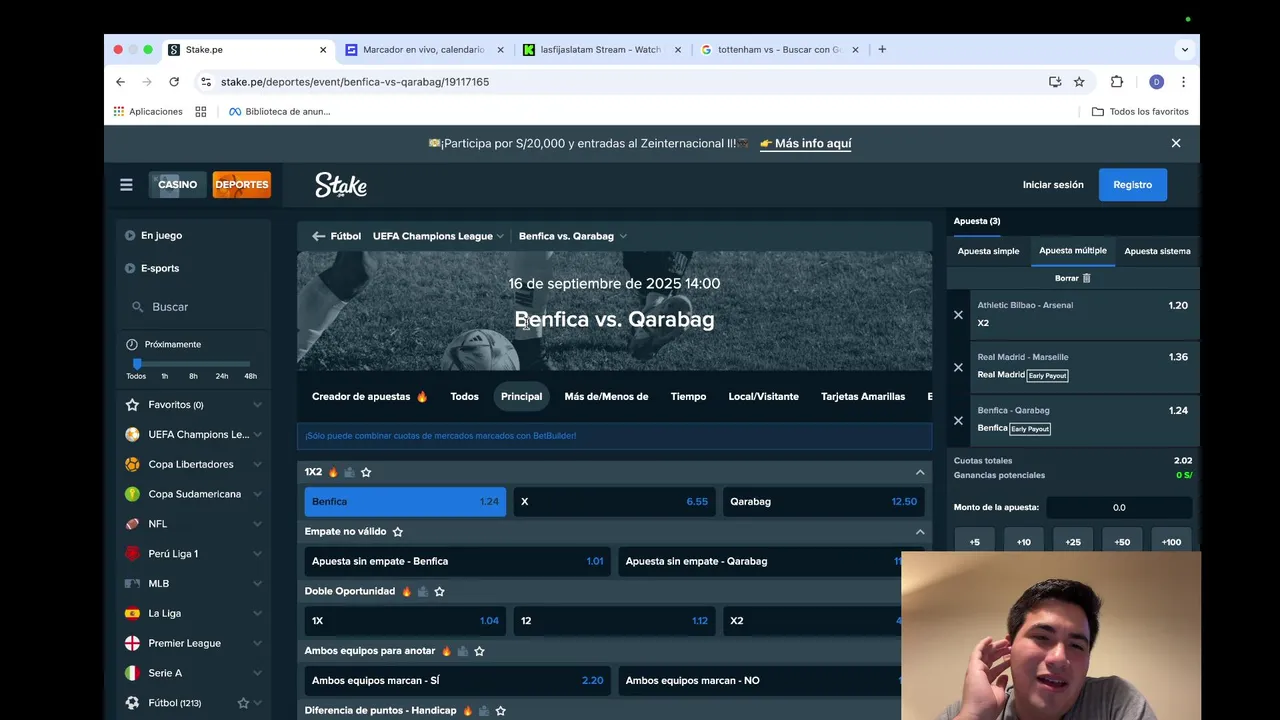Click the En juego icon
The width and height of the screenshot is (1280, 720).
point(130,236)
